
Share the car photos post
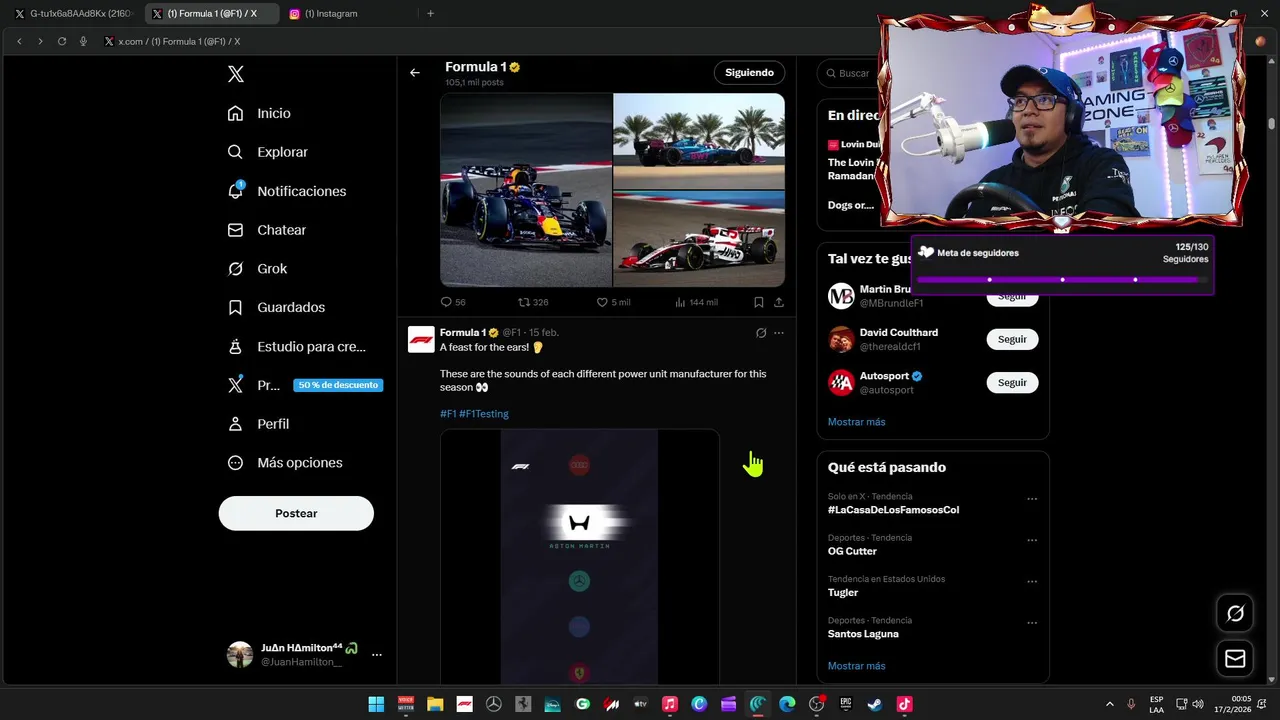pos(779,302)
